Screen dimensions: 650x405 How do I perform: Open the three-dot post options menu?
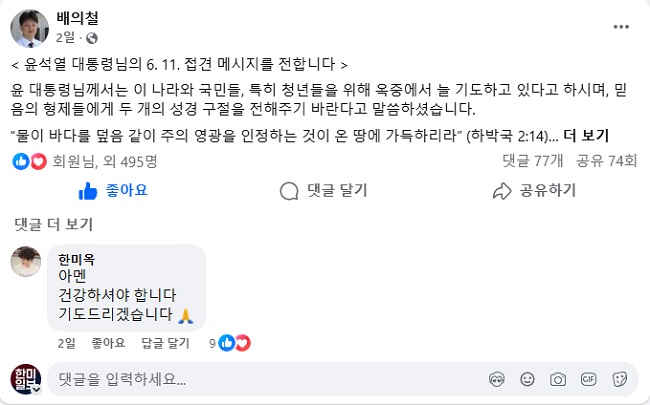(621, 27)
